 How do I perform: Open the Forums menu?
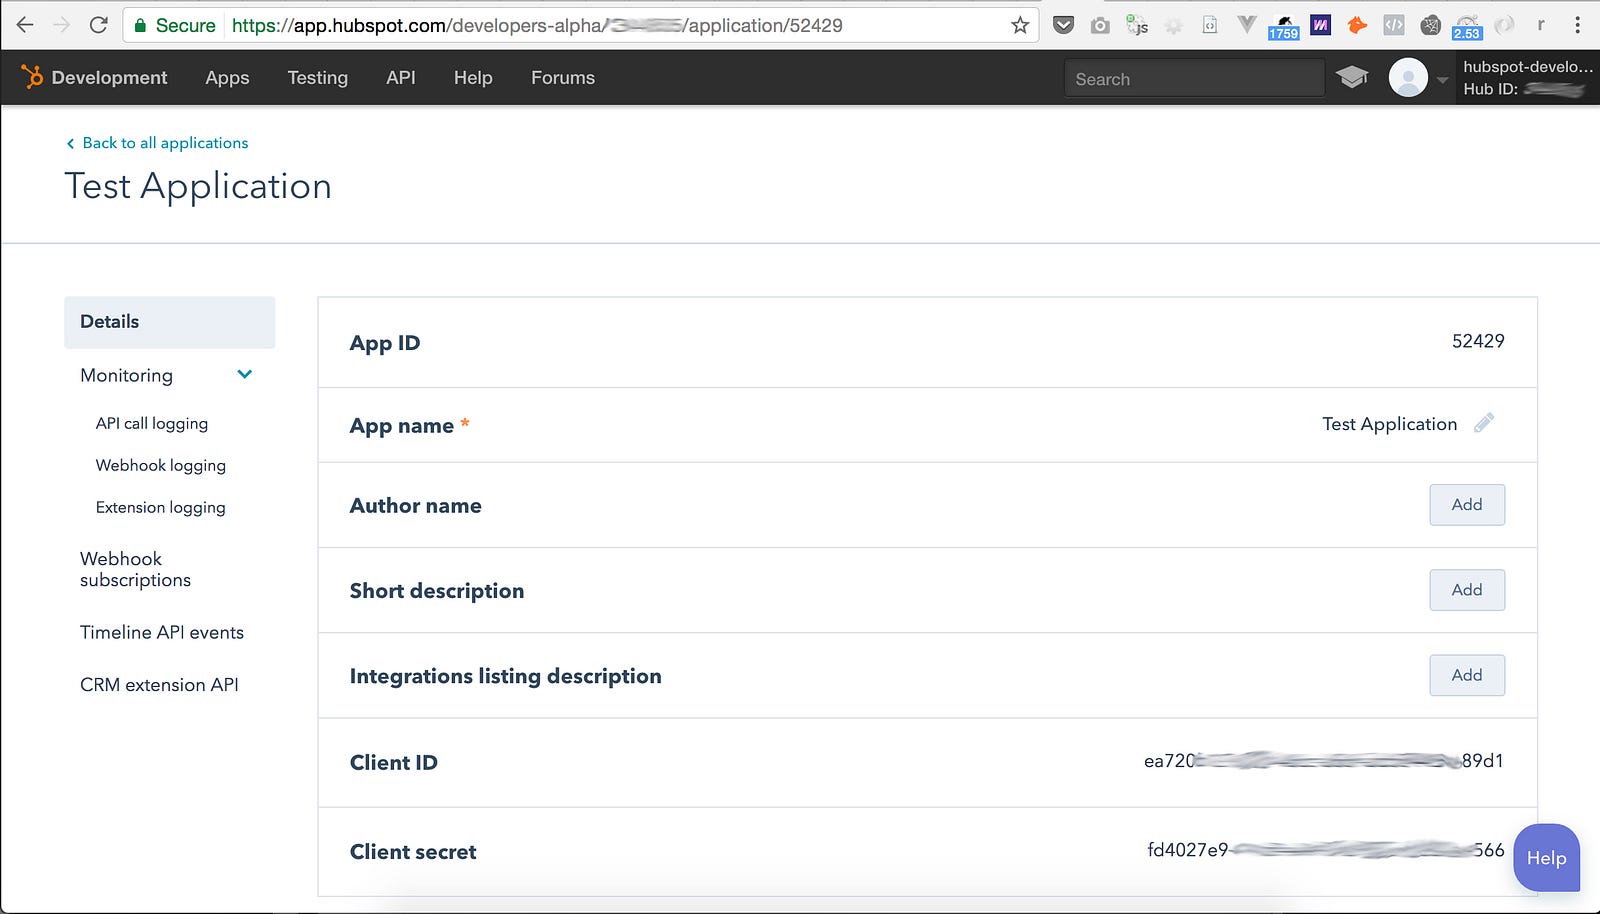coord(563,77)
